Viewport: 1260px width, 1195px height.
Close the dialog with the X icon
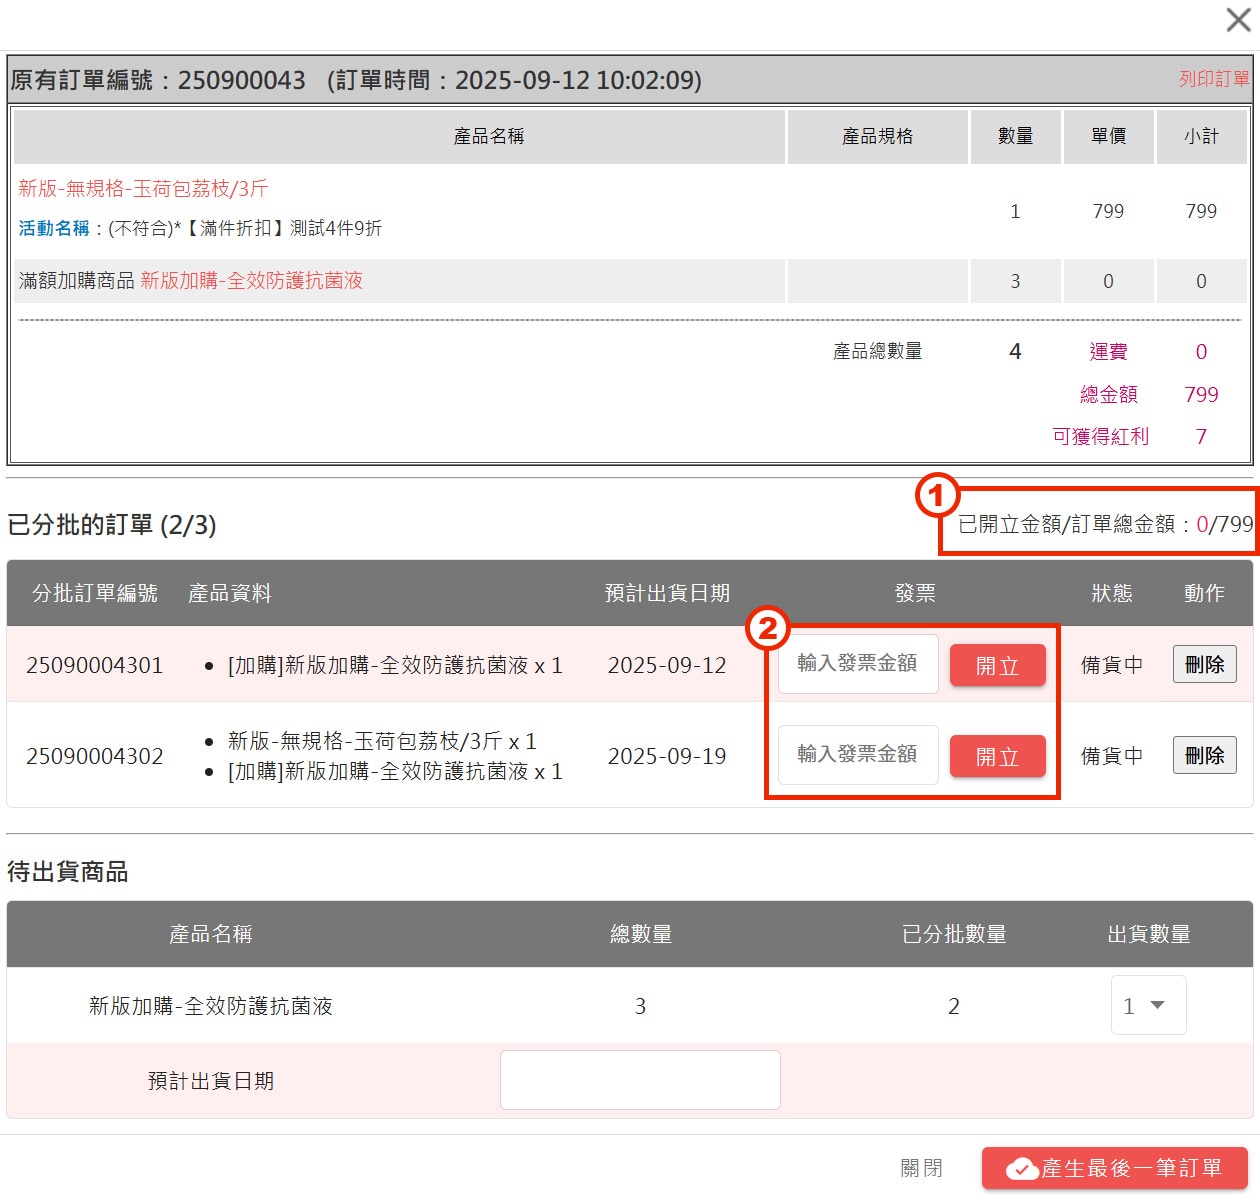[x=1238, y=20]
